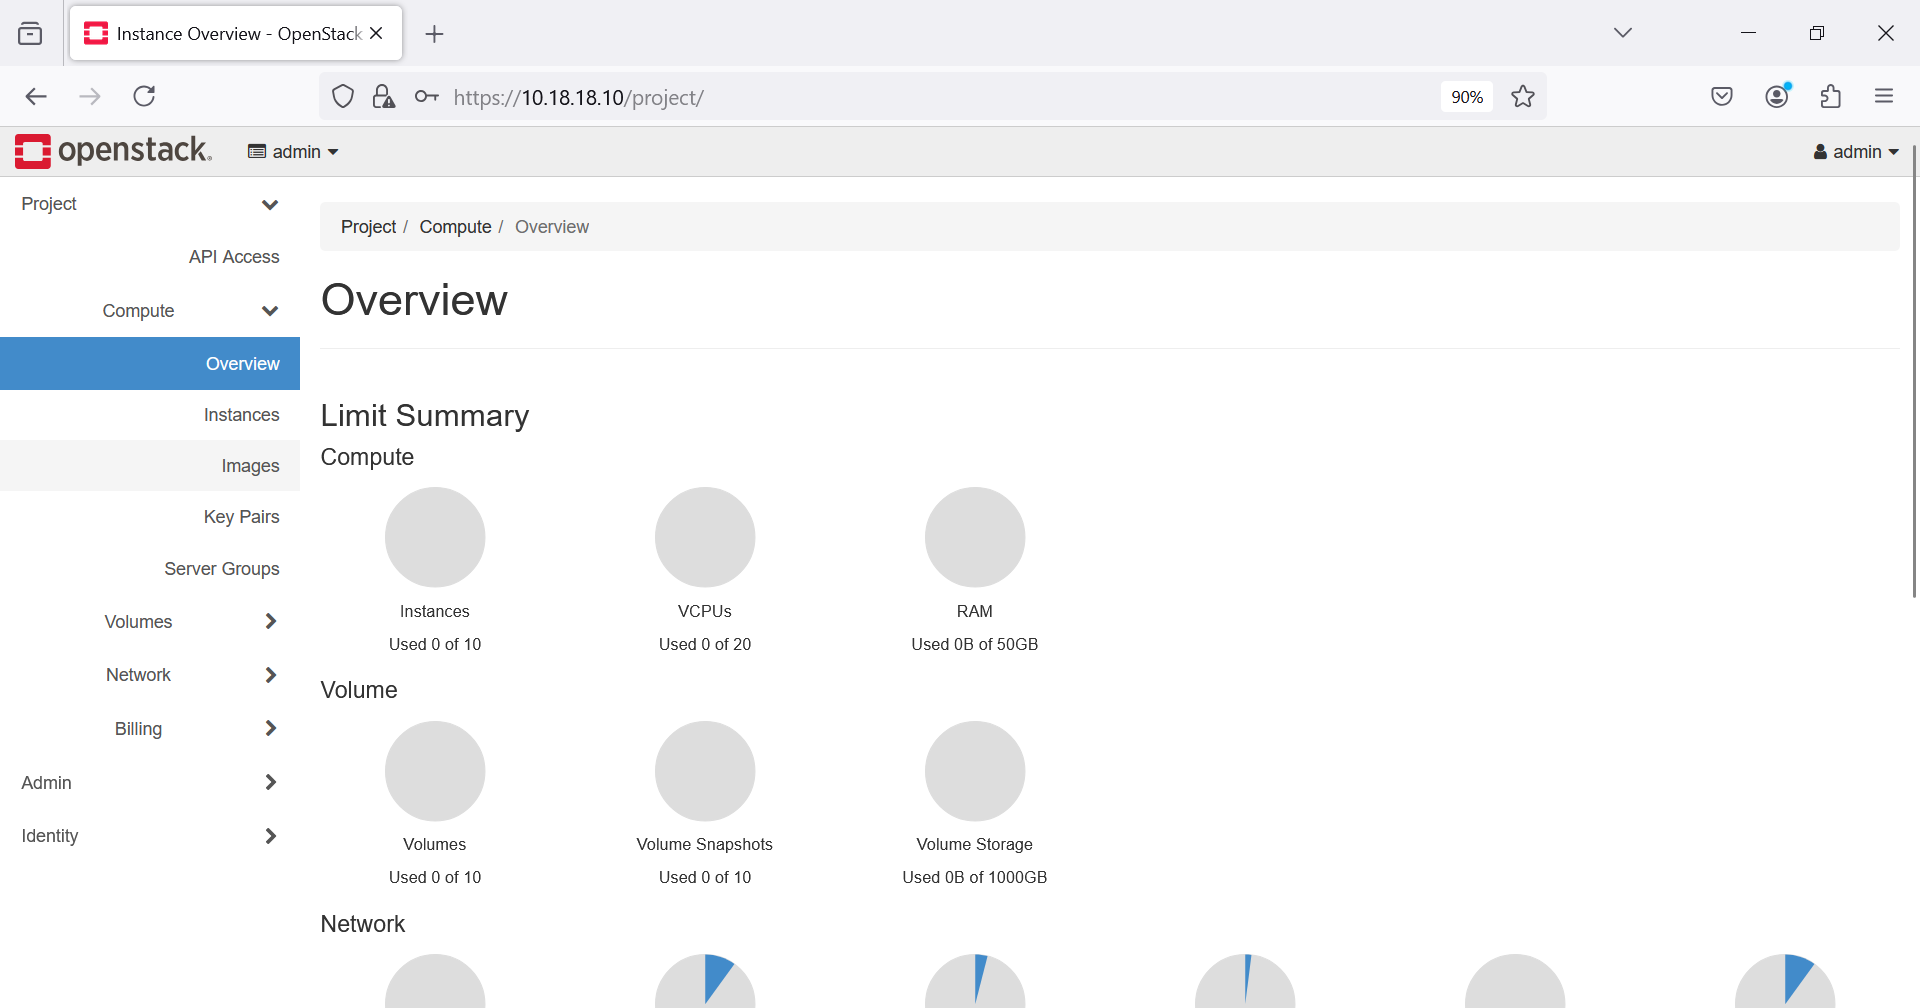The height and width of the screenshot is (1008, 1920).
Task: Bookmark this page with the star icon
Action: pos(1523,97)
